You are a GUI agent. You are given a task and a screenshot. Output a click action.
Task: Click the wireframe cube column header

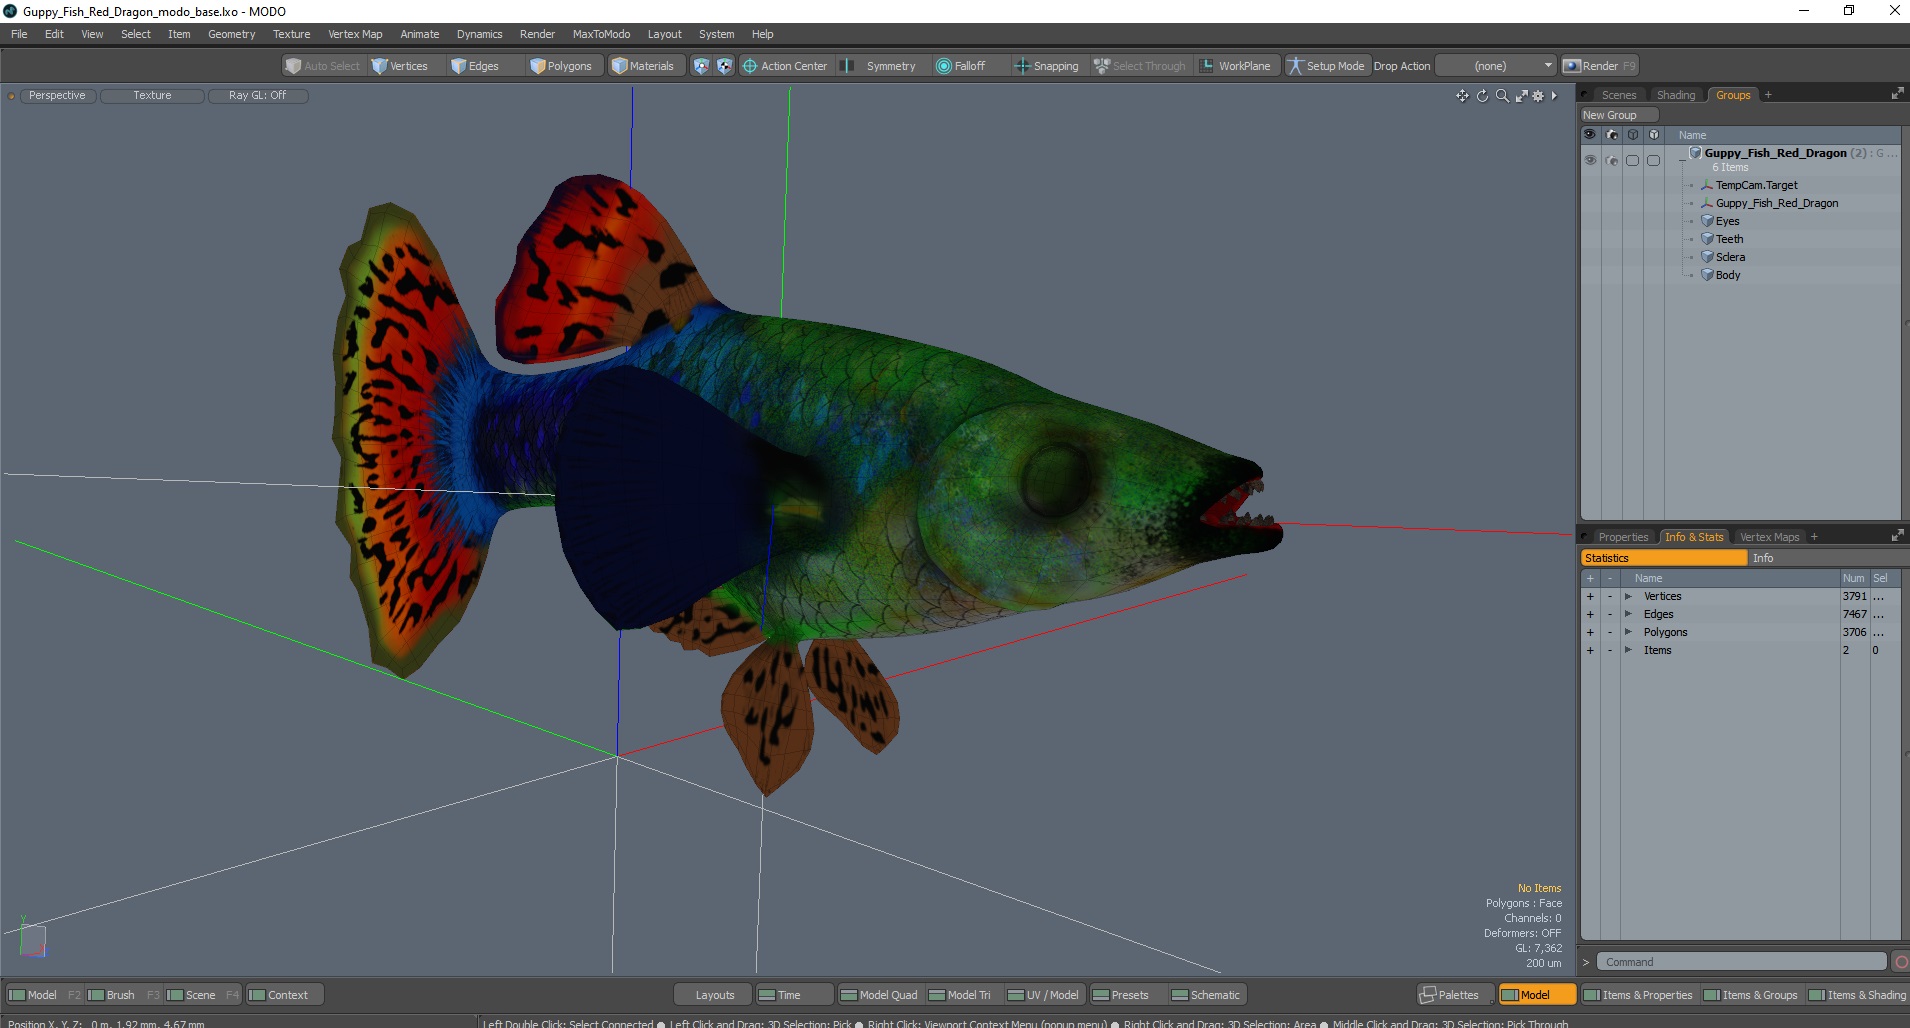1632,134
